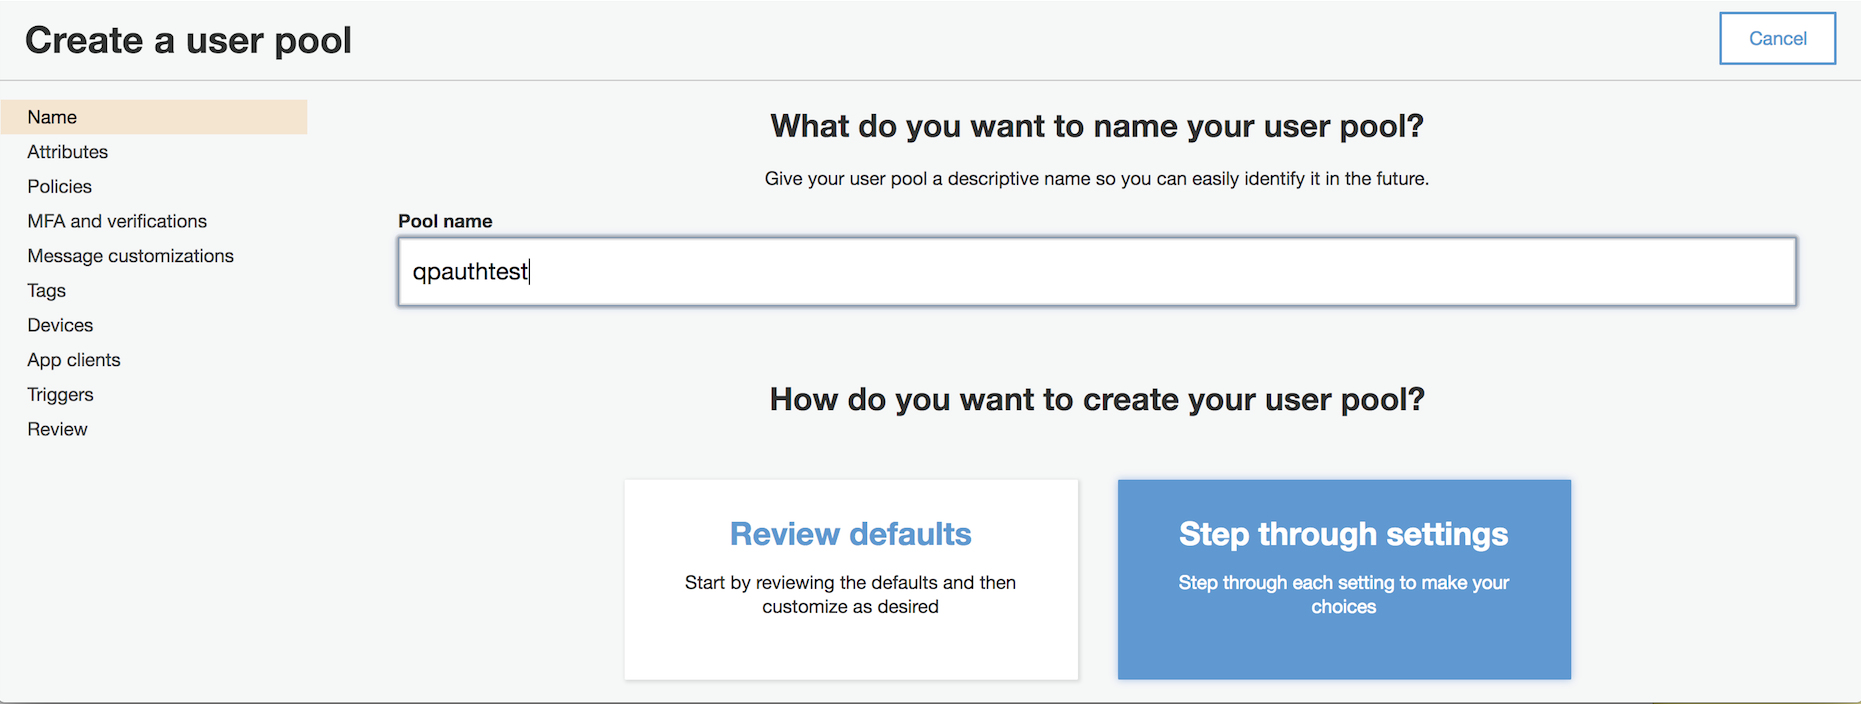This screenshot has height=704, width=1861.
Task: Go to the Devices step
Action: [x=60, y=325]
